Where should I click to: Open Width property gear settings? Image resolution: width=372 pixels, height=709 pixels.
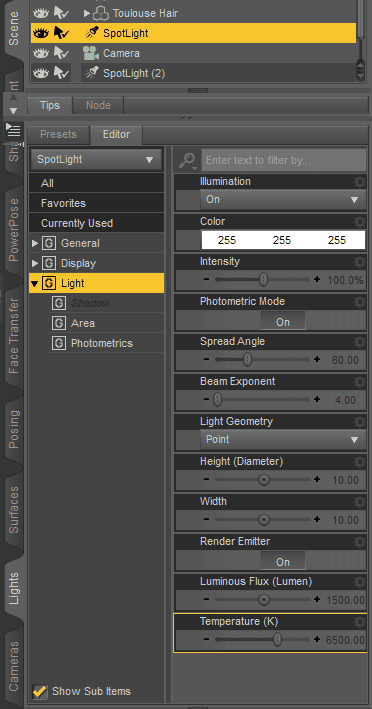coord(359,501)
